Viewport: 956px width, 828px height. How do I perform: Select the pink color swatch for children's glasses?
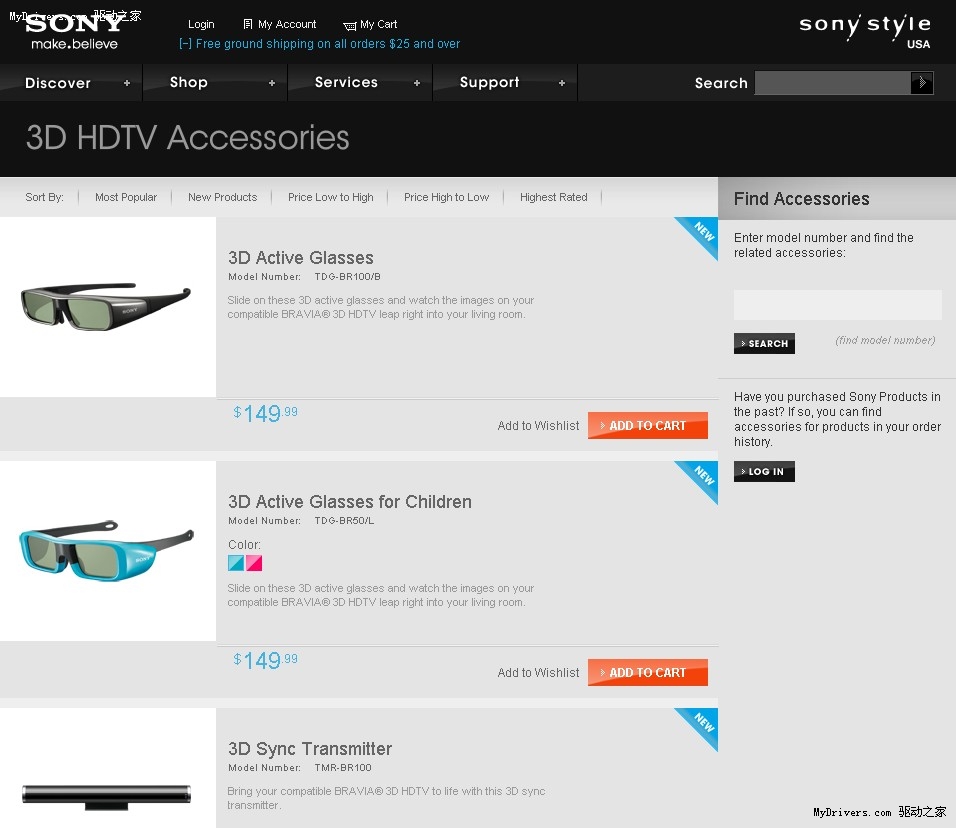pyautogui.click(x=254, y=563)
